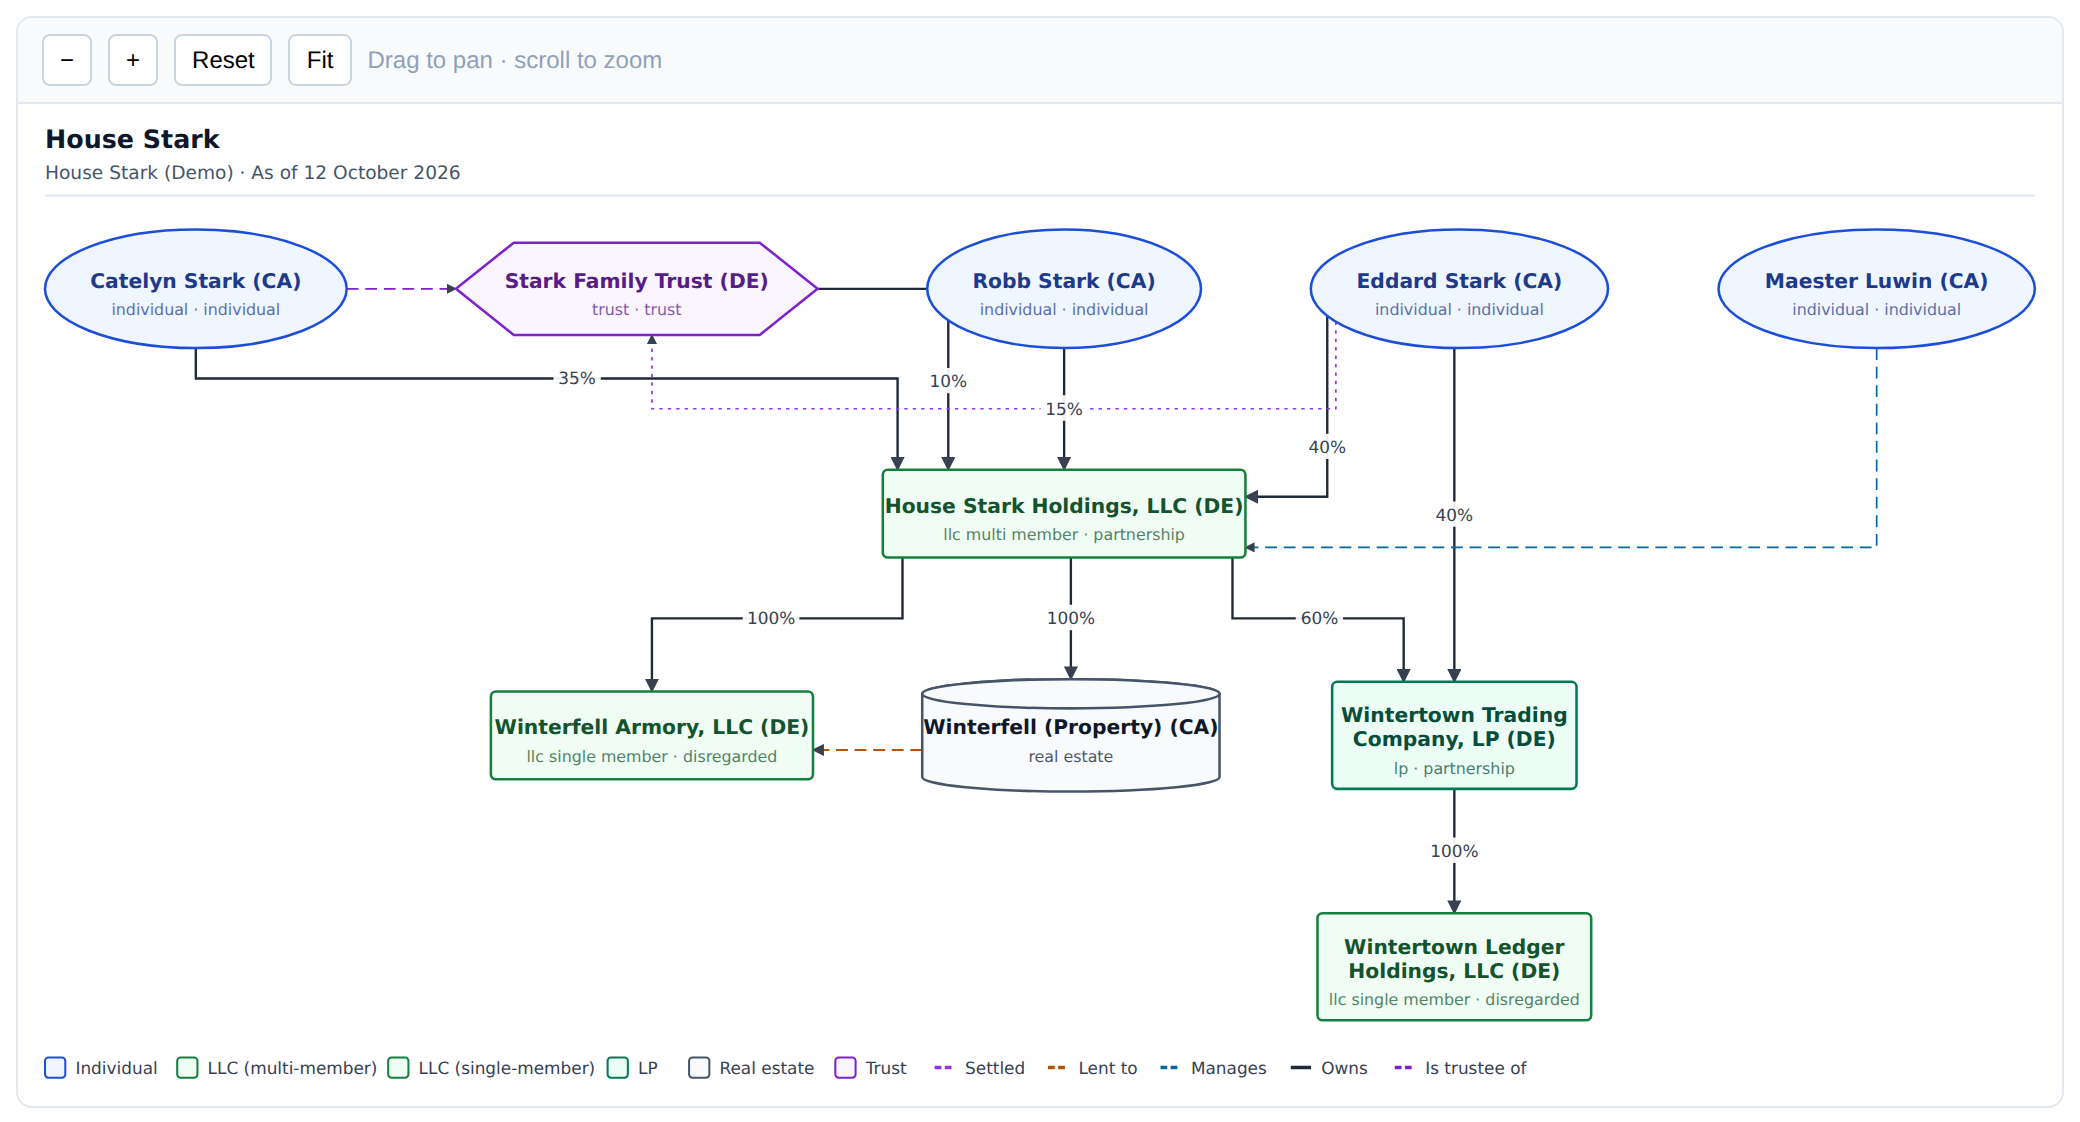2080x1122 pixels.
Task: Click the 60% ownership edge label
Action: [x=1319, y=618]
